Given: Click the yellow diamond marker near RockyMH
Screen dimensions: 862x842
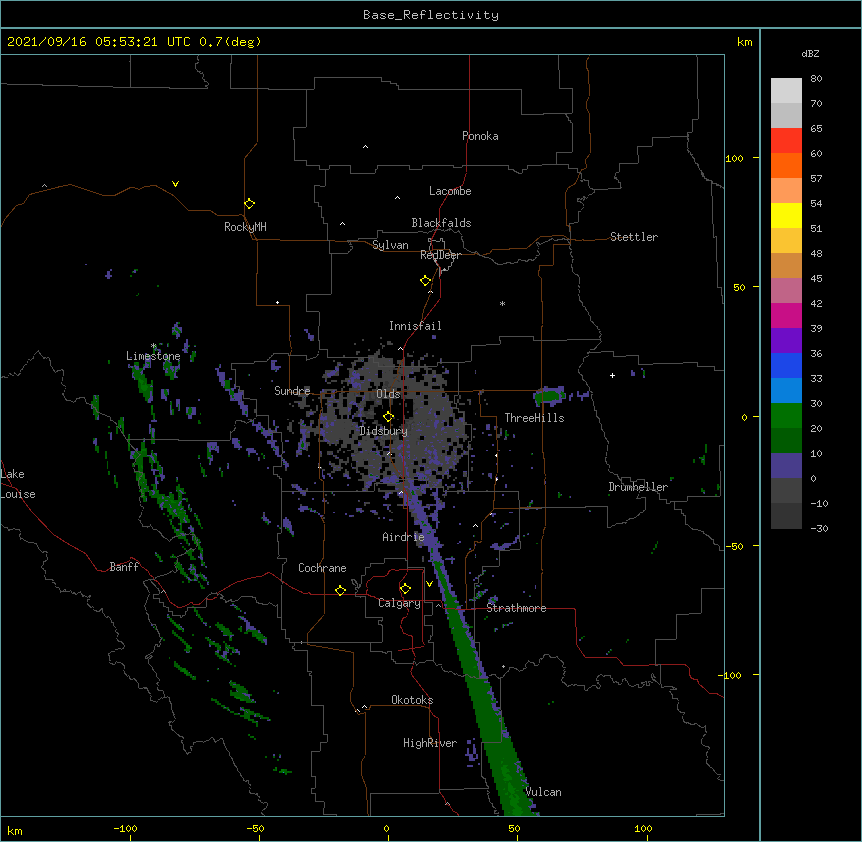Looking at the screenshot, I should 249,203.
